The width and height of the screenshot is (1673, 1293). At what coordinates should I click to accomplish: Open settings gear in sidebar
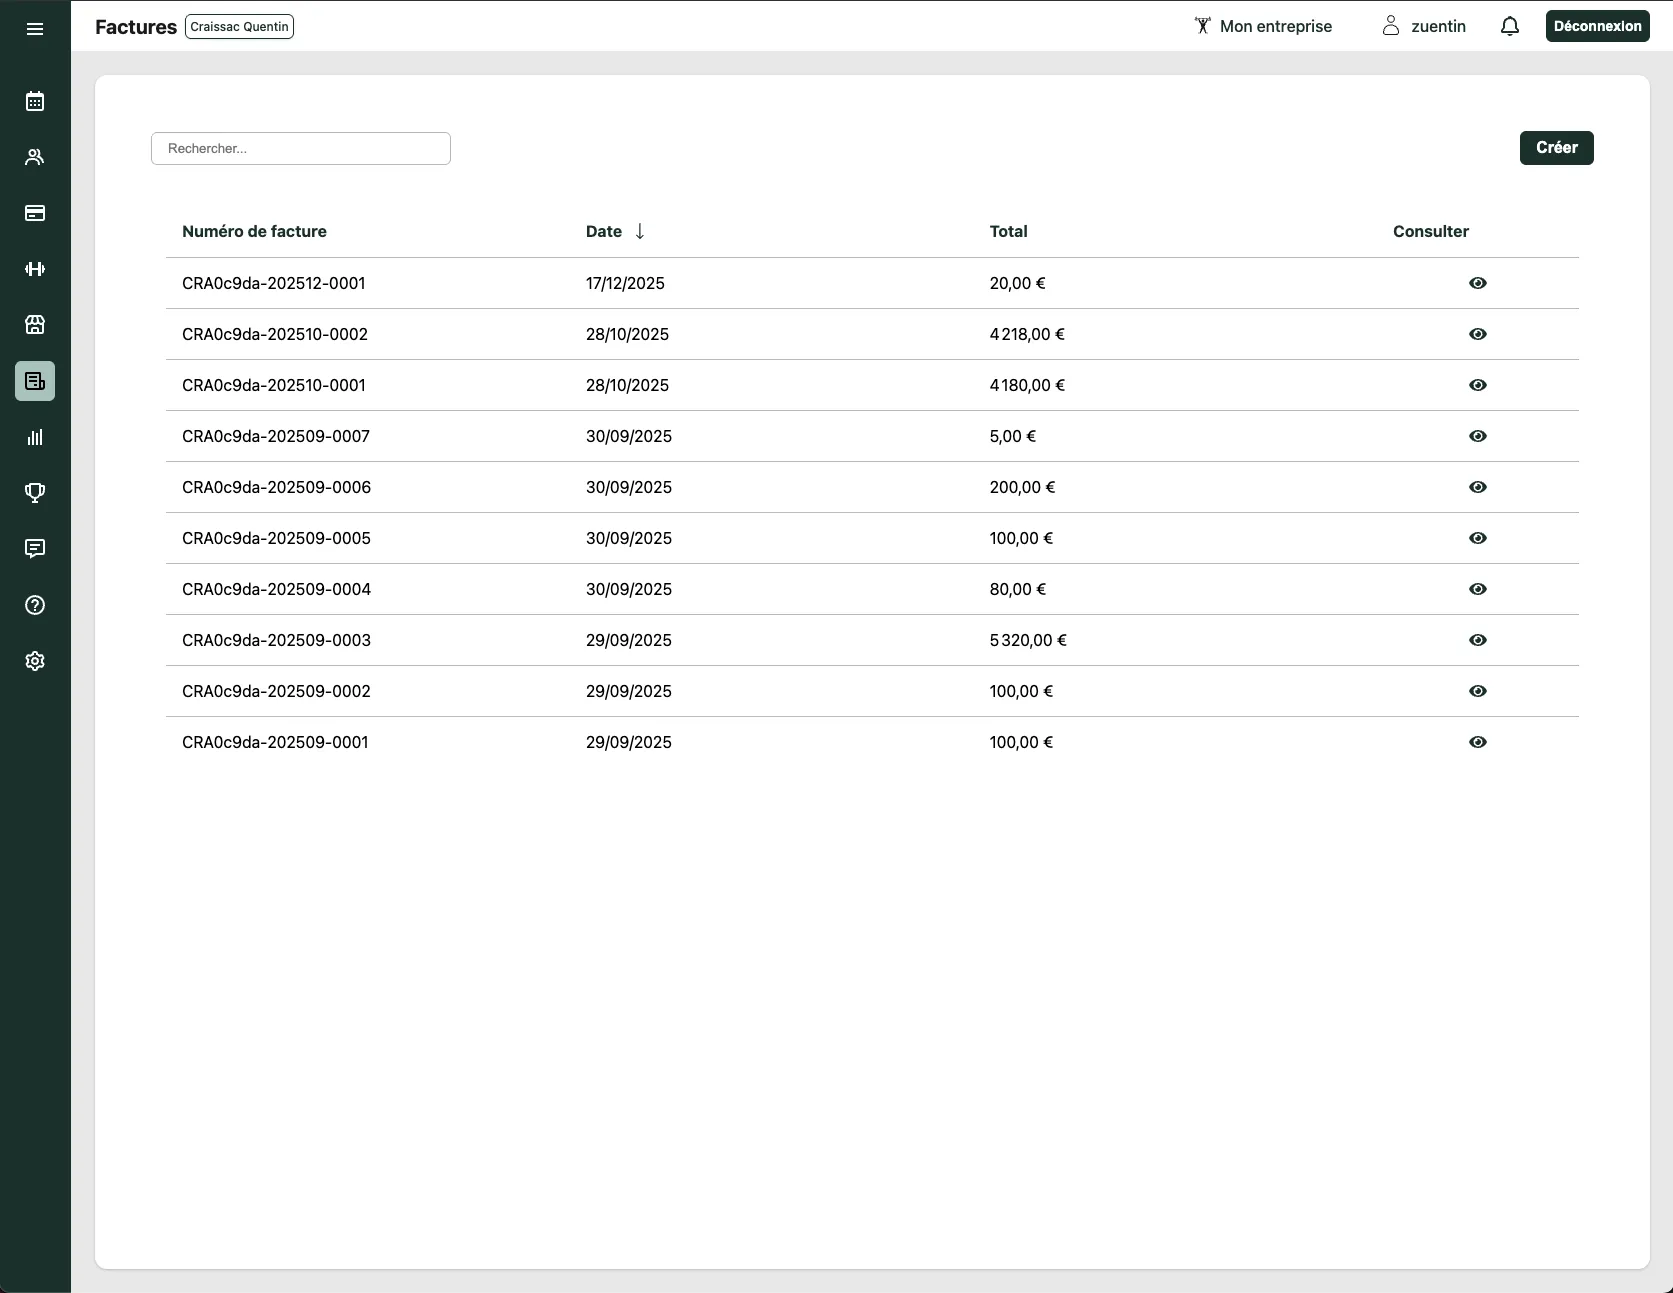(x=35, y=661)
